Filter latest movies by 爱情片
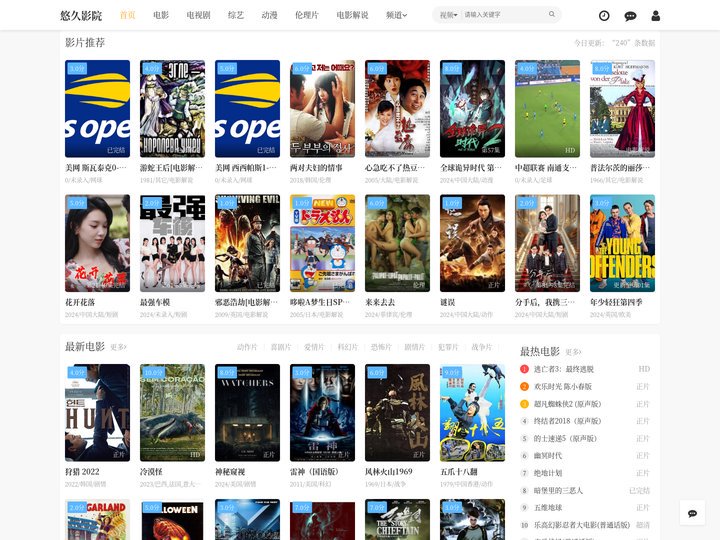Image resolution: width=720 pixels, height=540 pixels. click(x=314, y=347)
